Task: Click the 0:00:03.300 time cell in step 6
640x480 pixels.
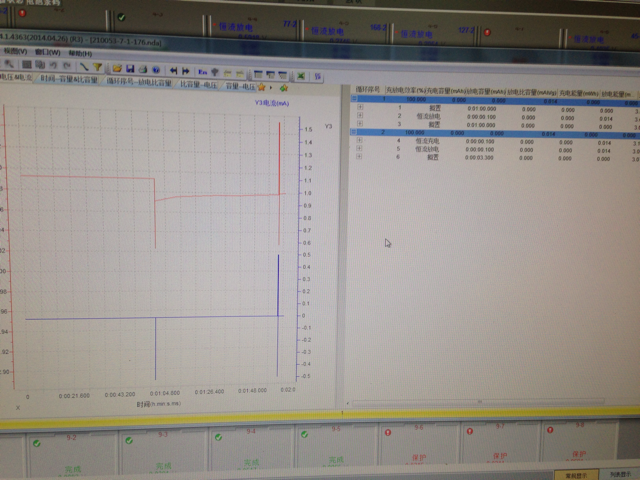Action: click(x=480, y=158)
